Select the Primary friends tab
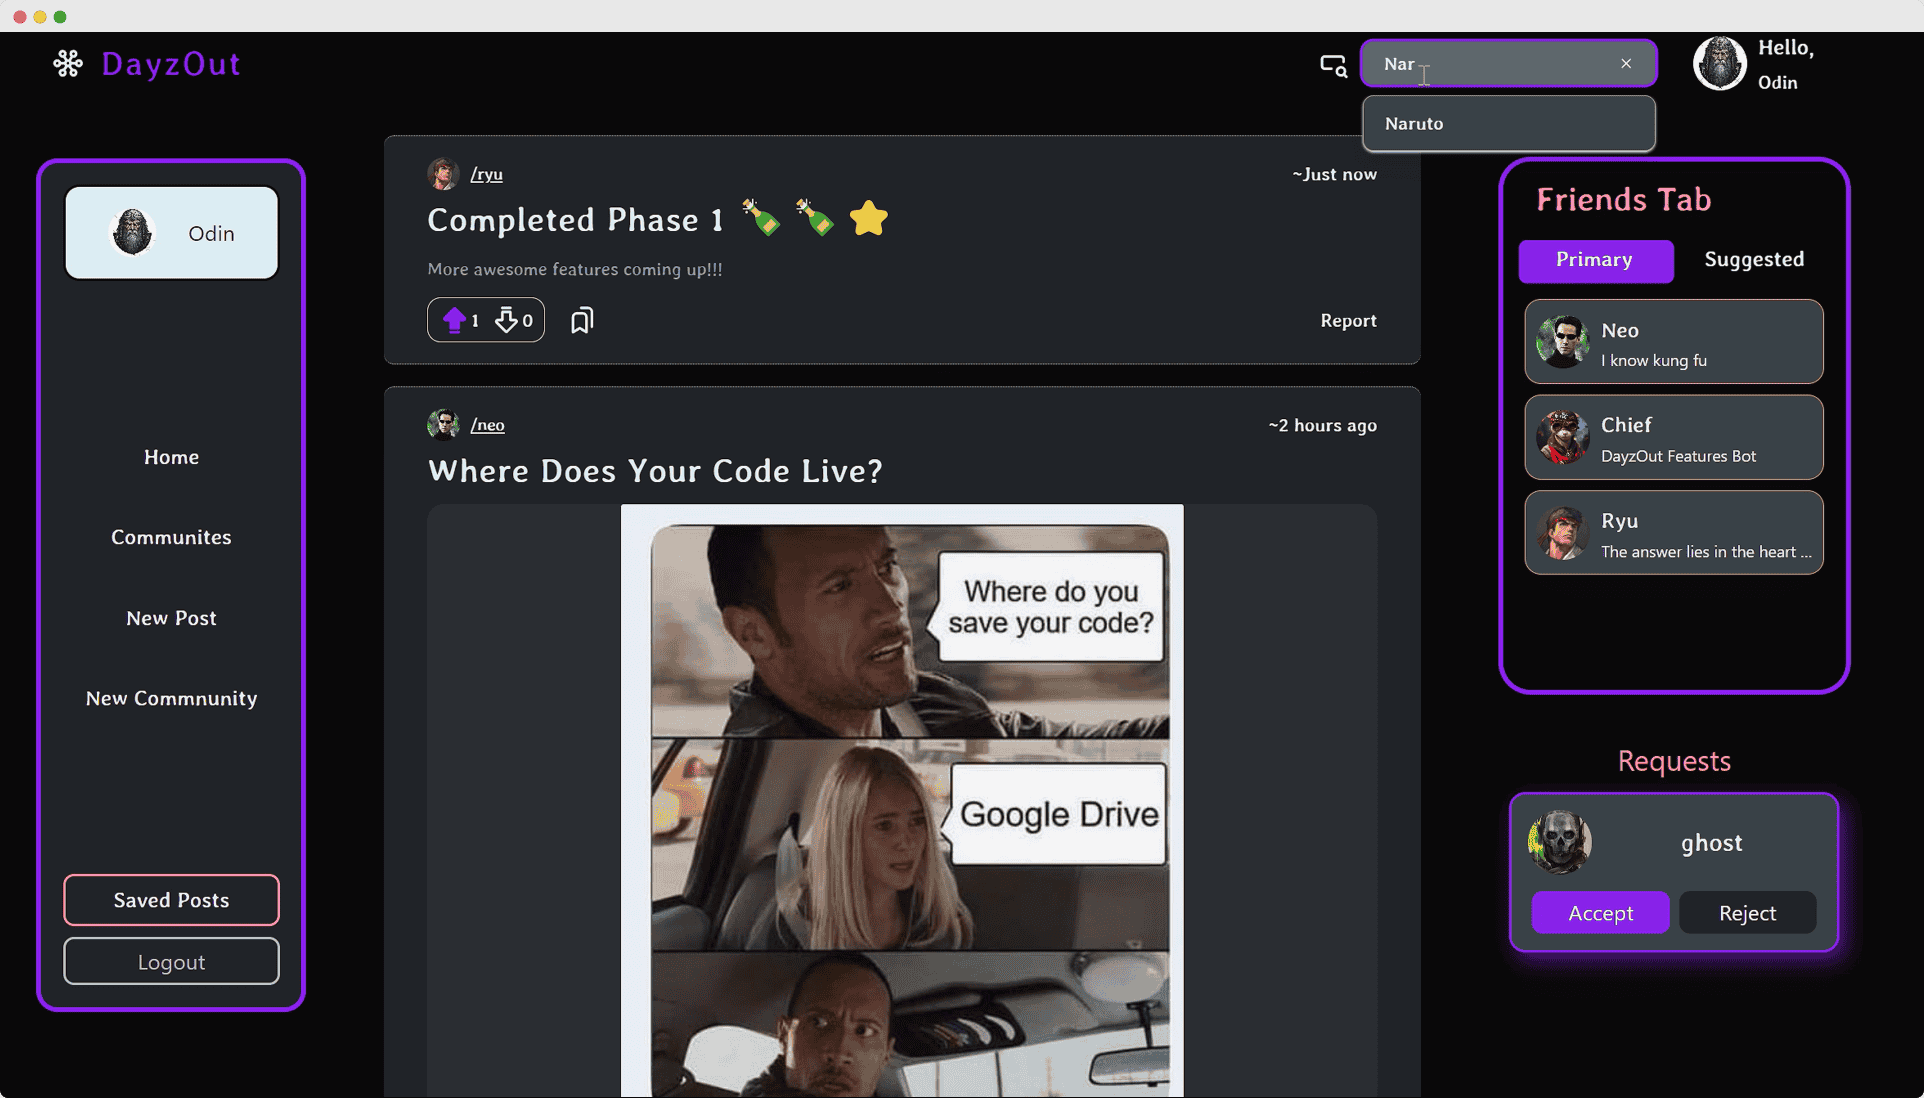Viewport: 1924px width, 1098px height. [1595, 260]
